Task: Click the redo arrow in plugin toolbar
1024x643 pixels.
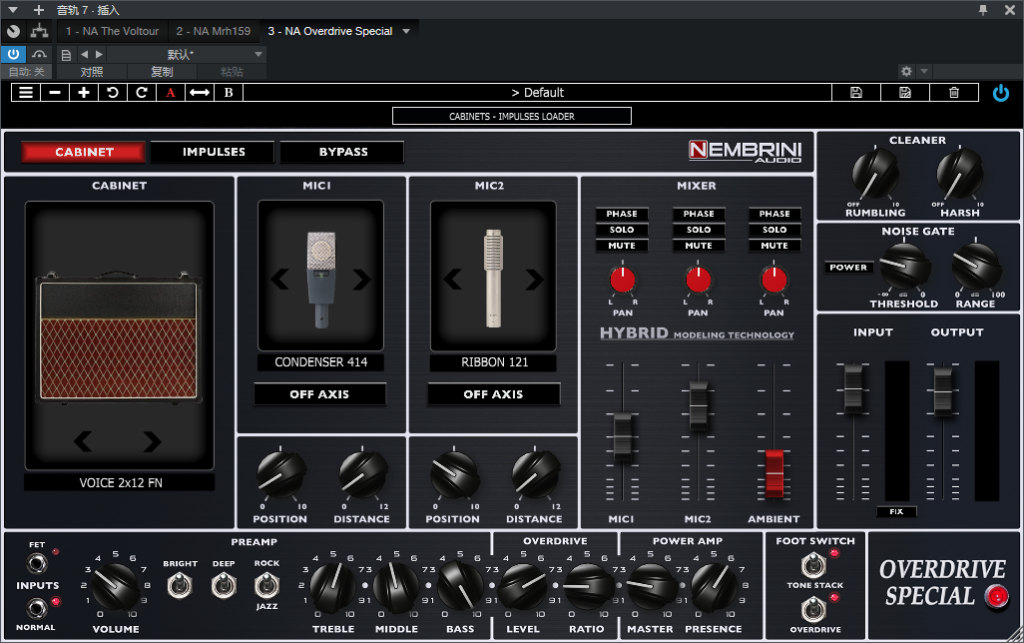Action: pyautogui.click(x=142, y=92)
